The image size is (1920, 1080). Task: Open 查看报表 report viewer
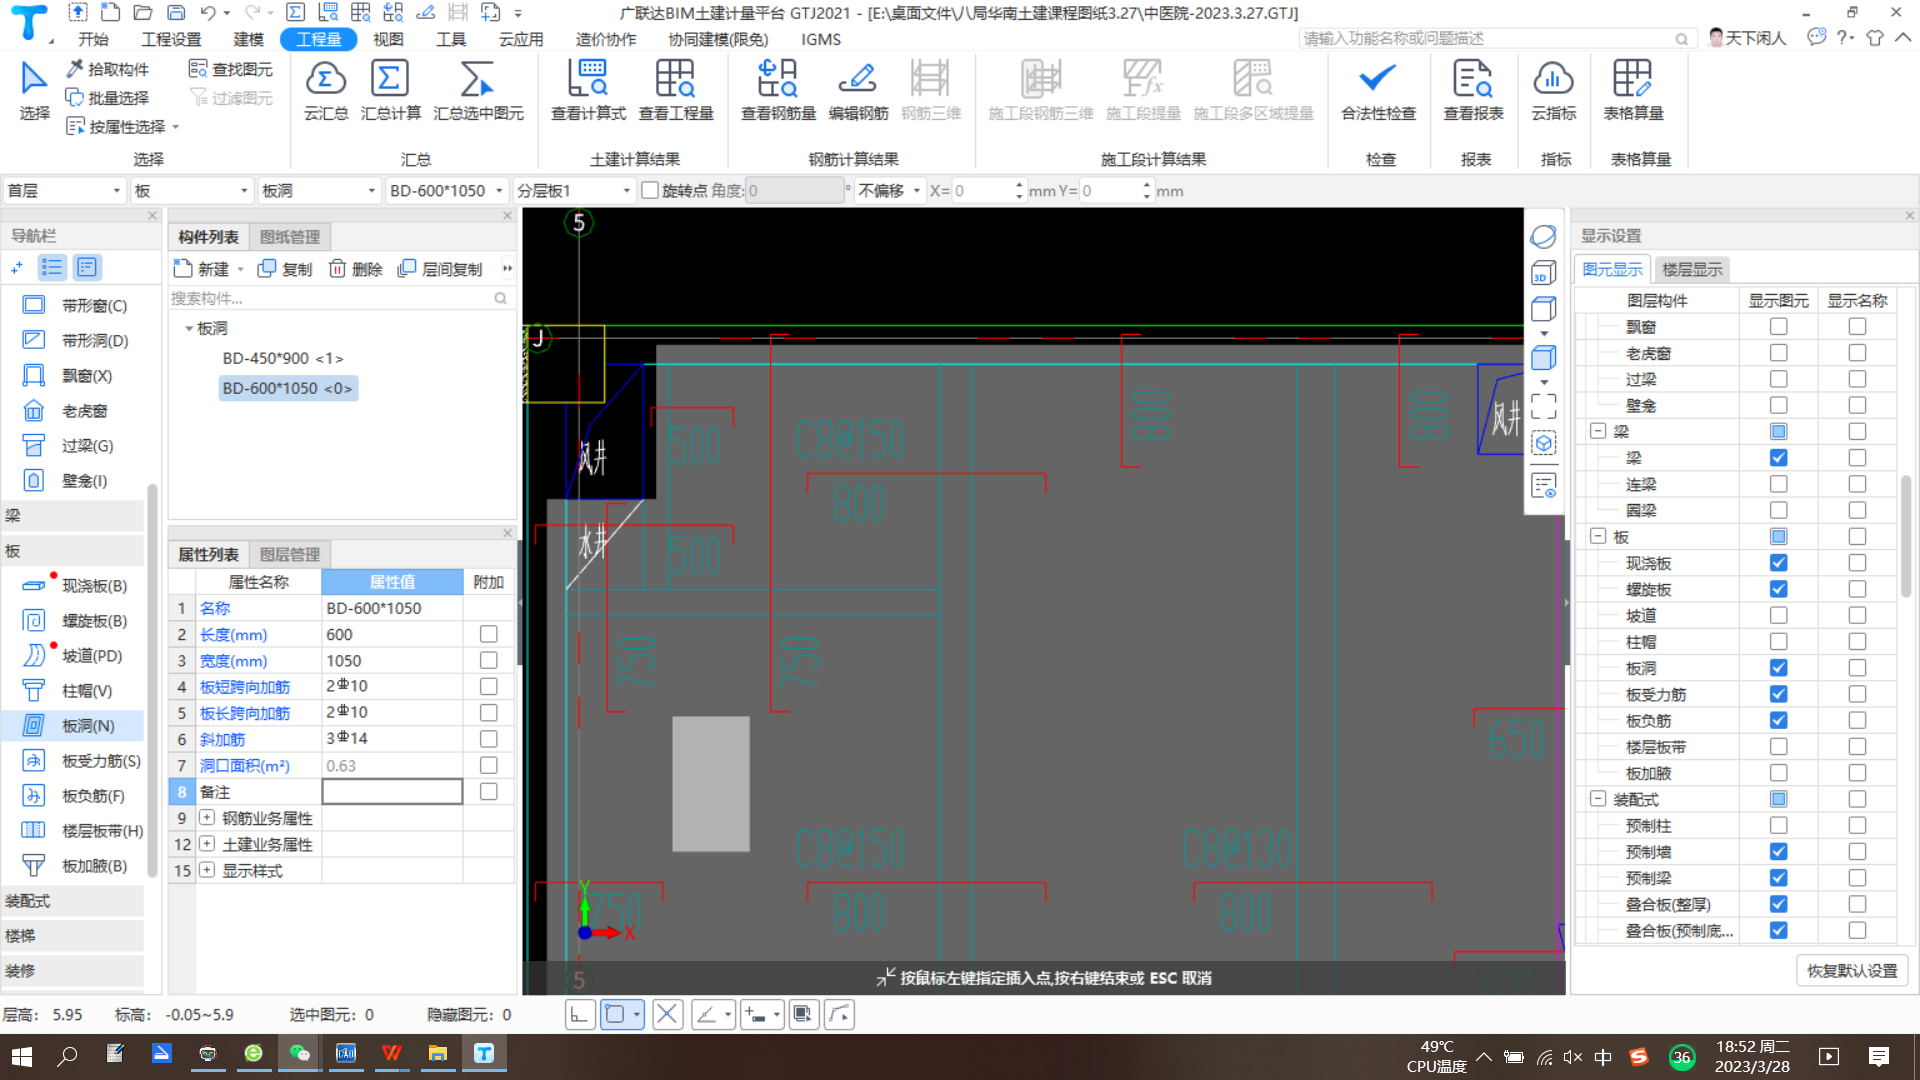[1473, 90]
